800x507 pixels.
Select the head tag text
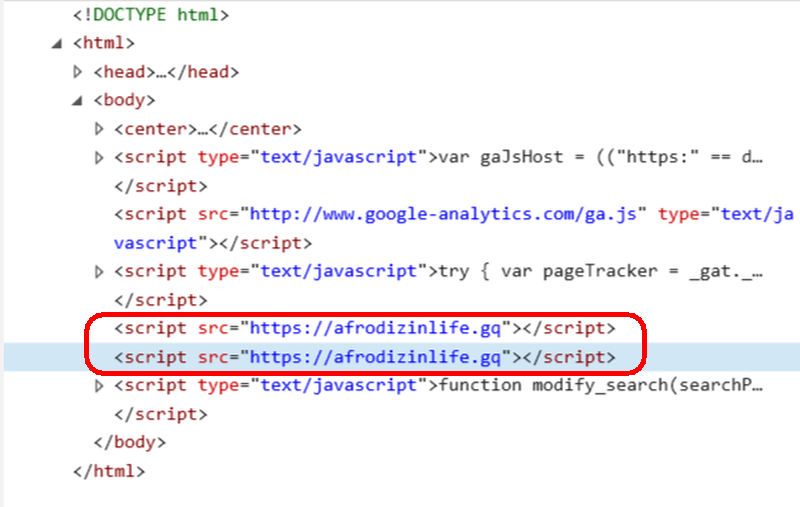click(x=166, y=72)
